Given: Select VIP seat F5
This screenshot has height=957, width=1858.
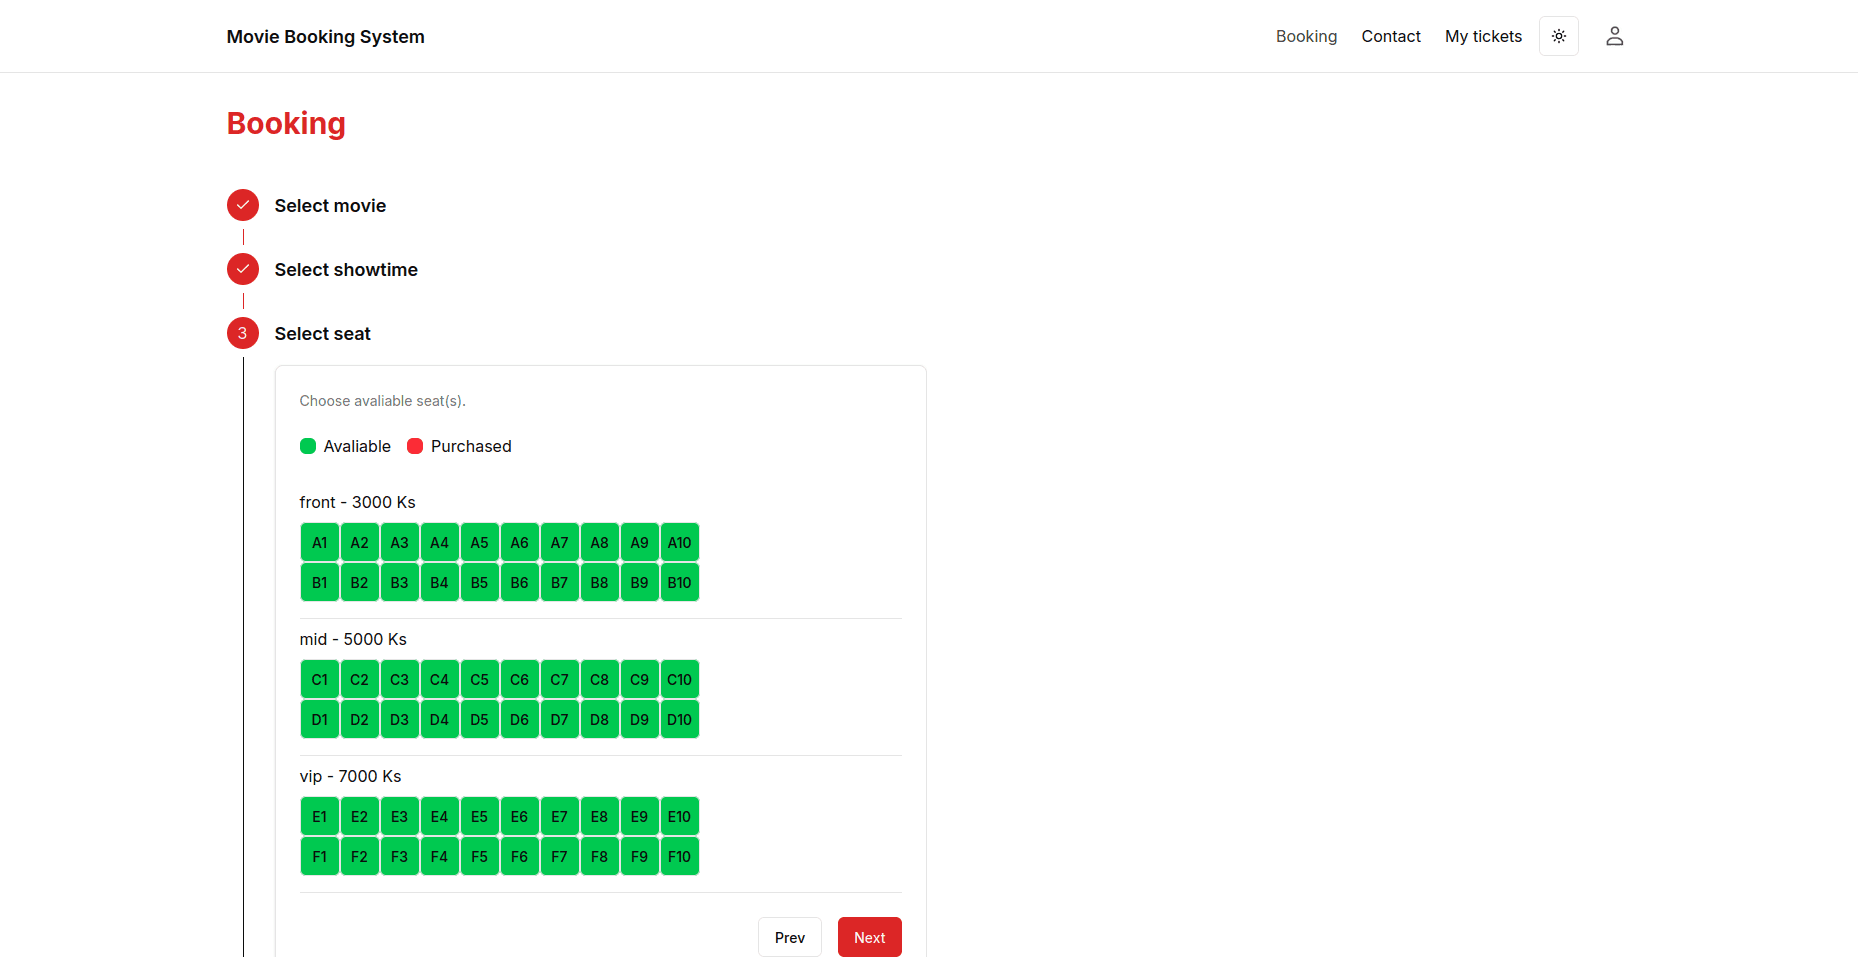Looking at the screenshot, I should click(x=480, y=856).
